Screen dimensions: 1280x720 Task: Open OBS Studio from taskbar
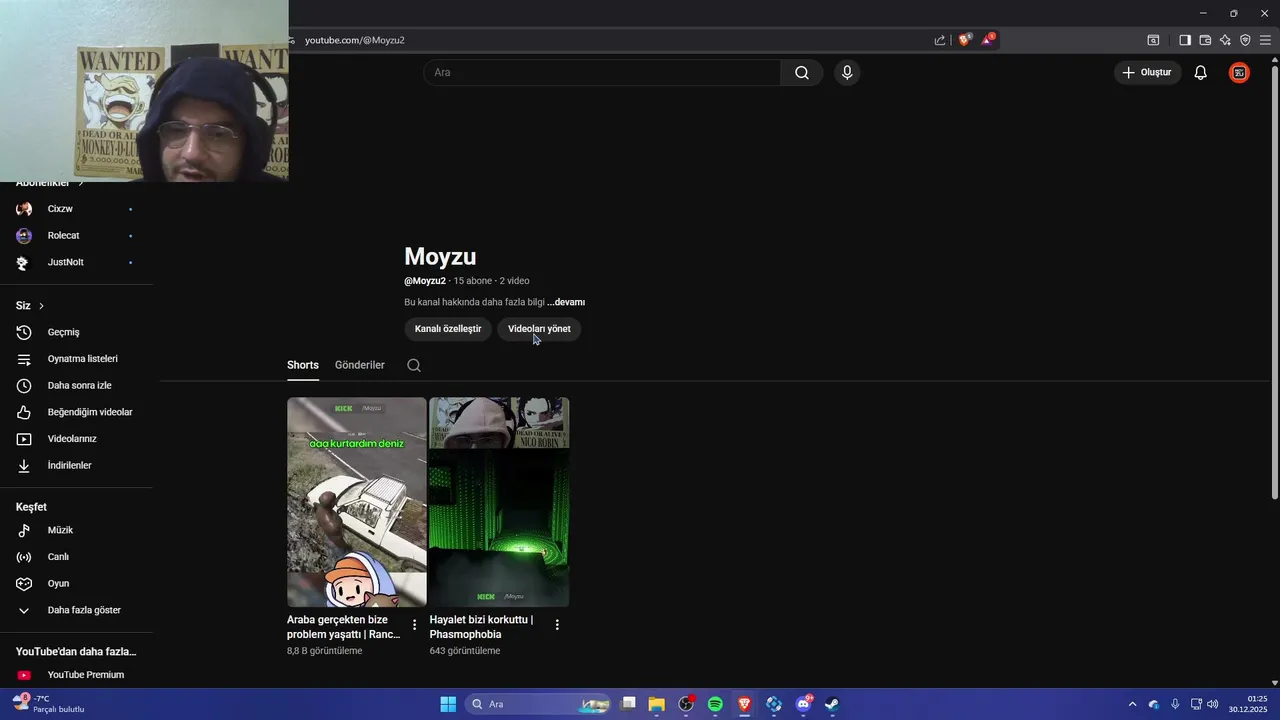click(686, 704)
